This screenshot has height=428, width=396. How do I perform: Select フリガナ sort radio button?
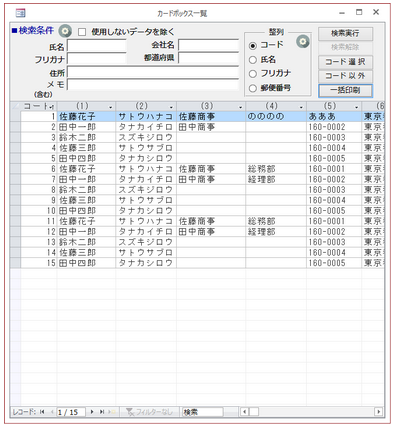(253, 74)
